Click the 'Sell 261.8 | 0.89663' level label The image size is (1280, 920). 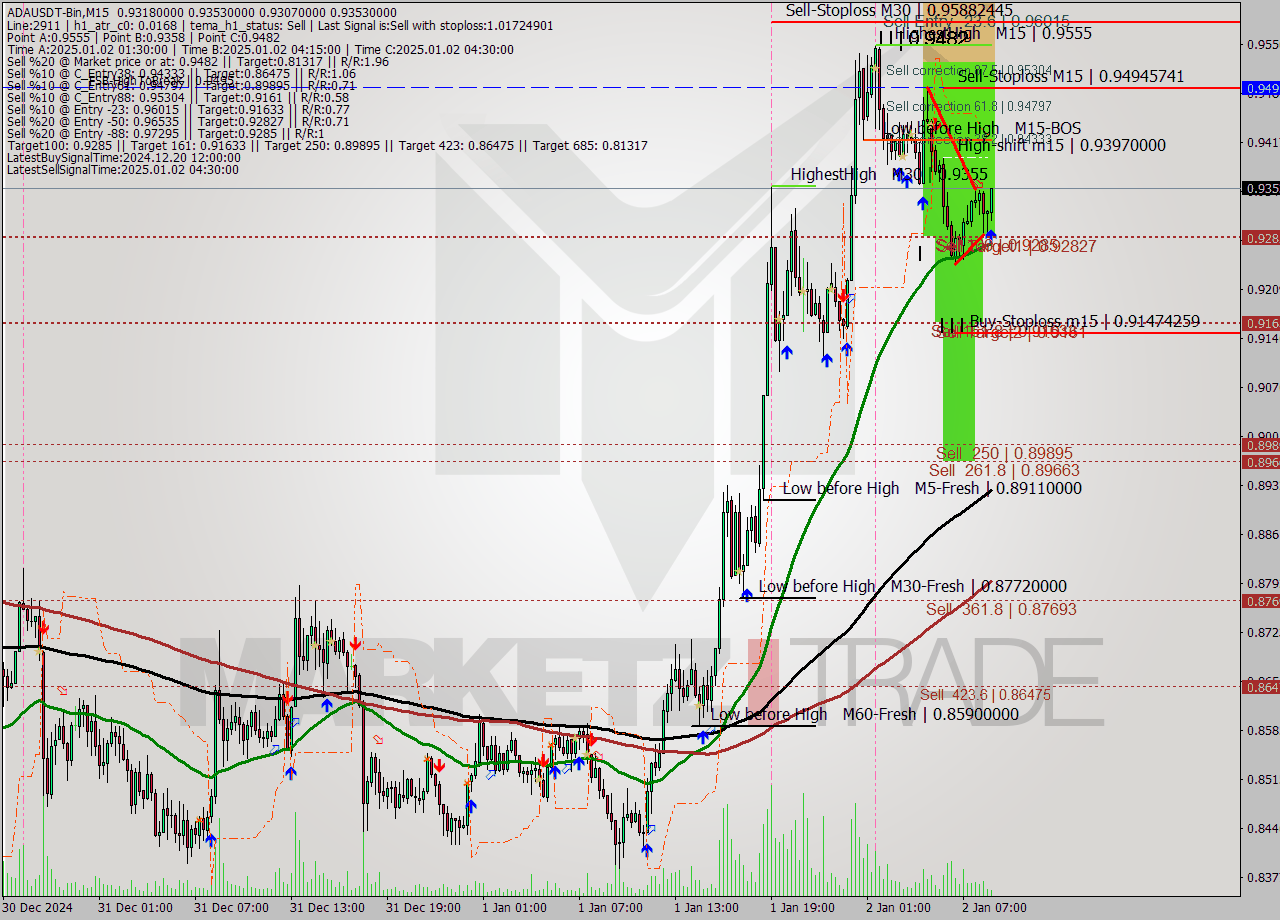tap(1004, 470)
